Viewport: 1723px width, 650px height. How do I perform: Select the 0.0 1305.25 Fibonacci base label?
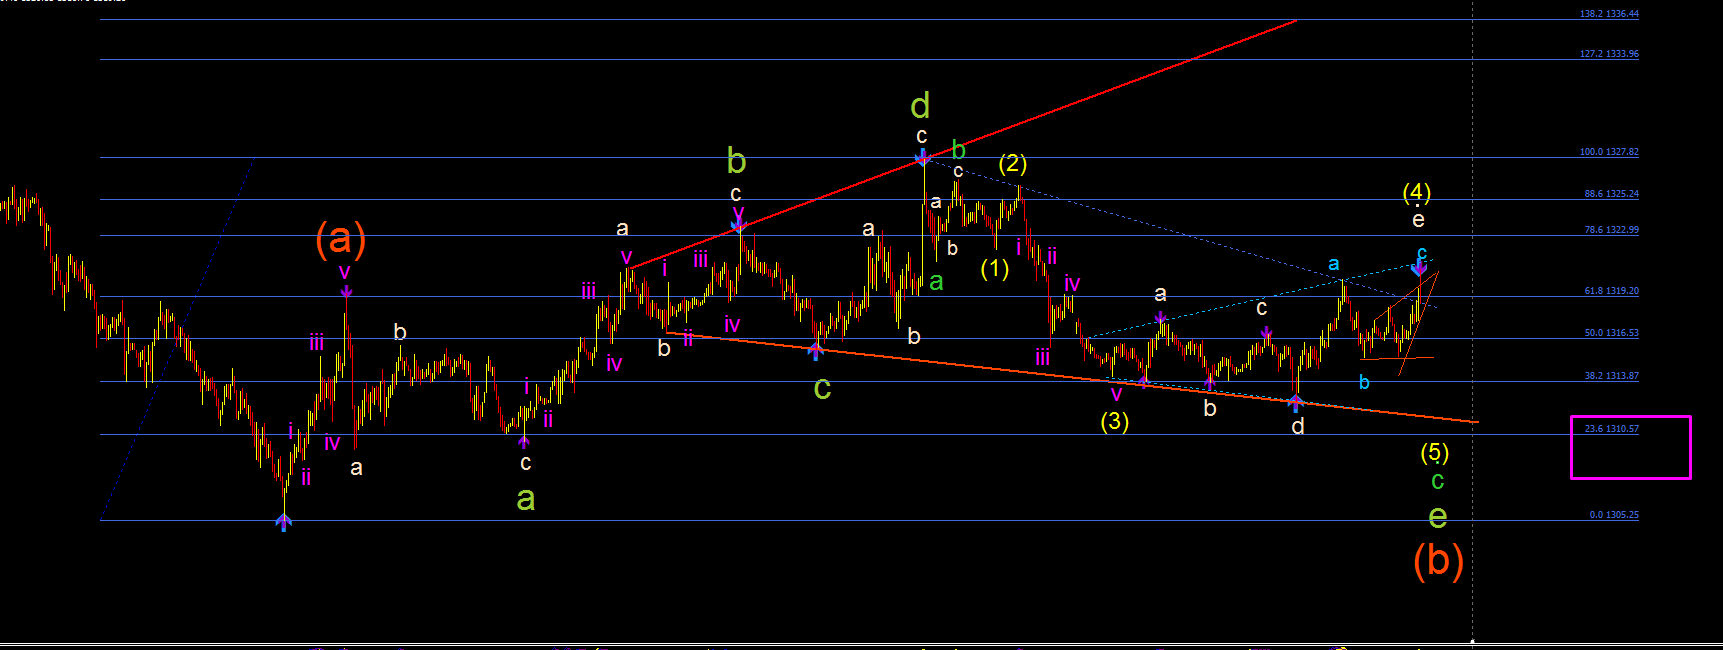pyautogui.click(x=1614, y=515)
